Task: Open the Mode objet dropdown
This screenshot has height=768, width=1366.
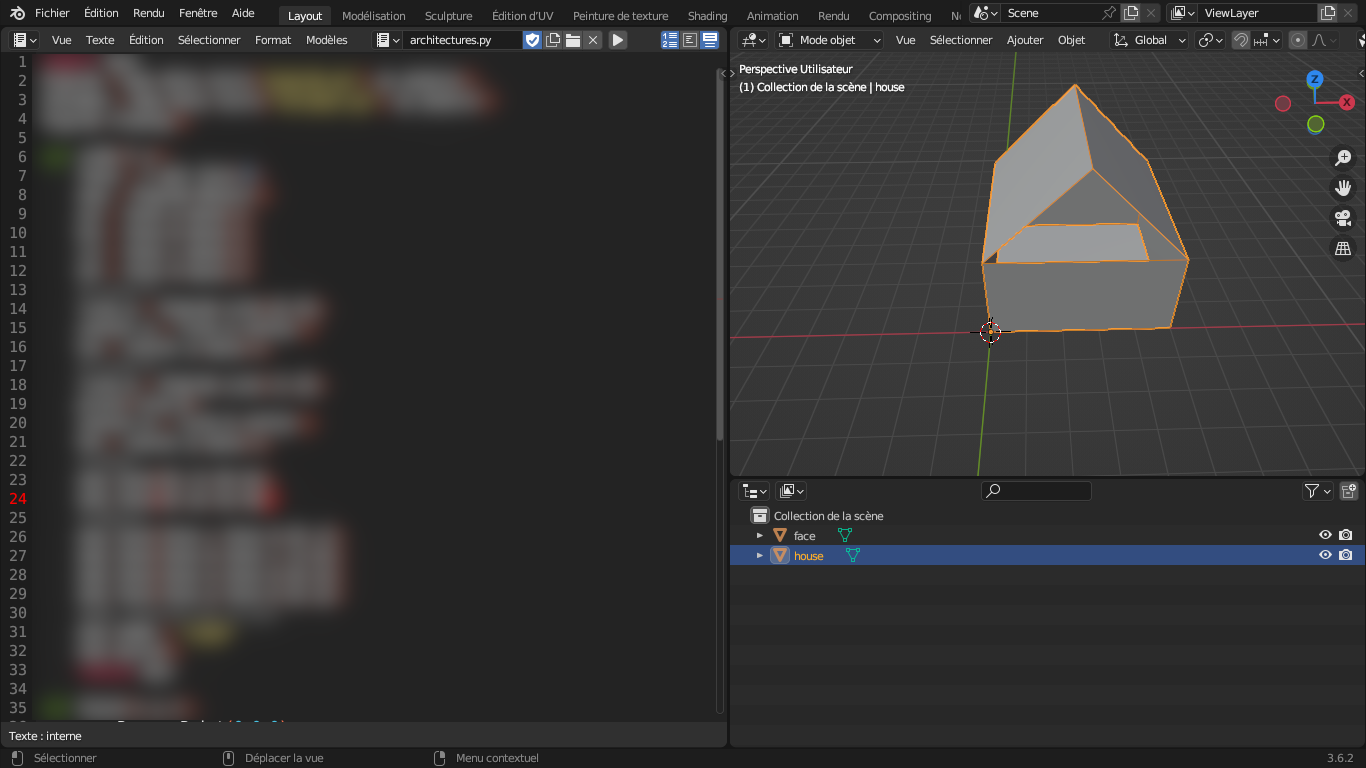Action: tap(830, 40)
